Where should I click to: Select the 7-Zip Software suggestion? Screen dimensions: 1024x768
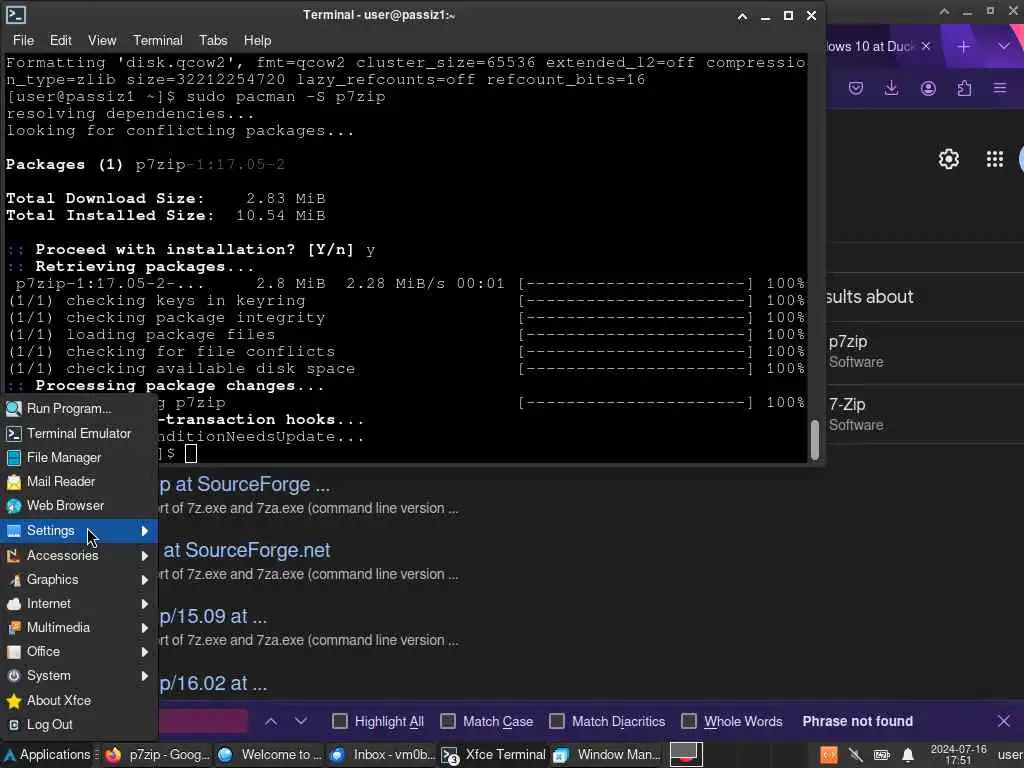tap(925, 414)
